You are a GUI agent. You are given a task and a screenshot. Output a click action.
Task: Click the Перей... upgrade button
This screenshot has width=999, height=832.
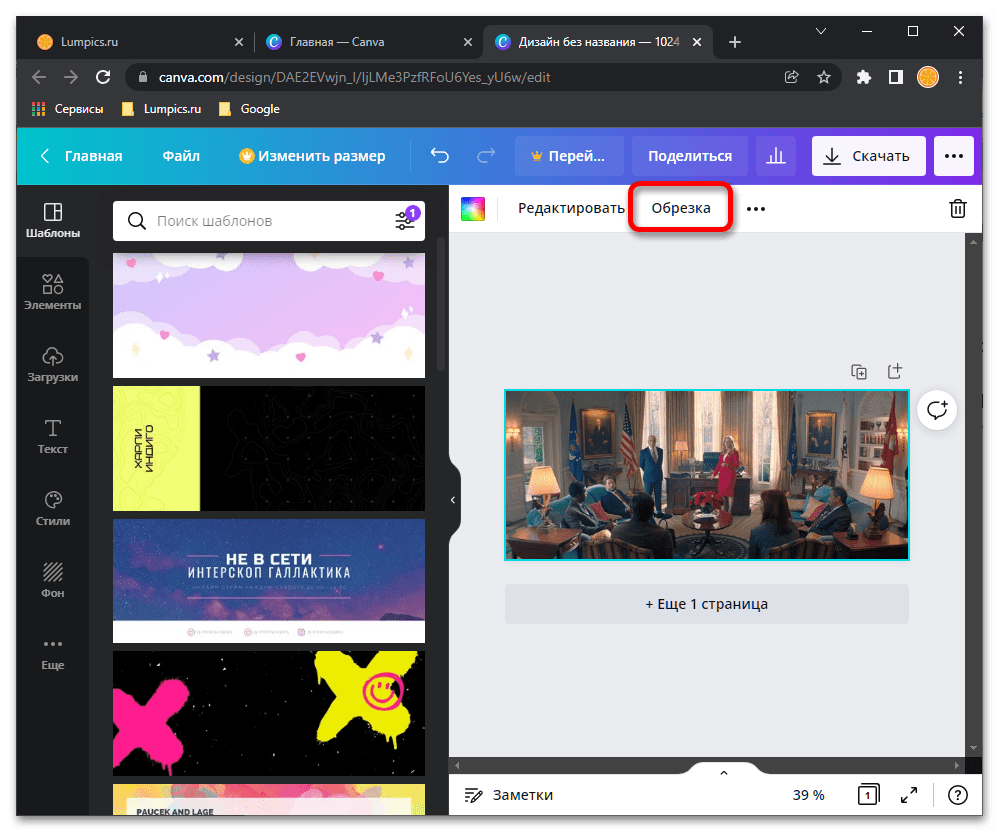(x=569, y=156)
